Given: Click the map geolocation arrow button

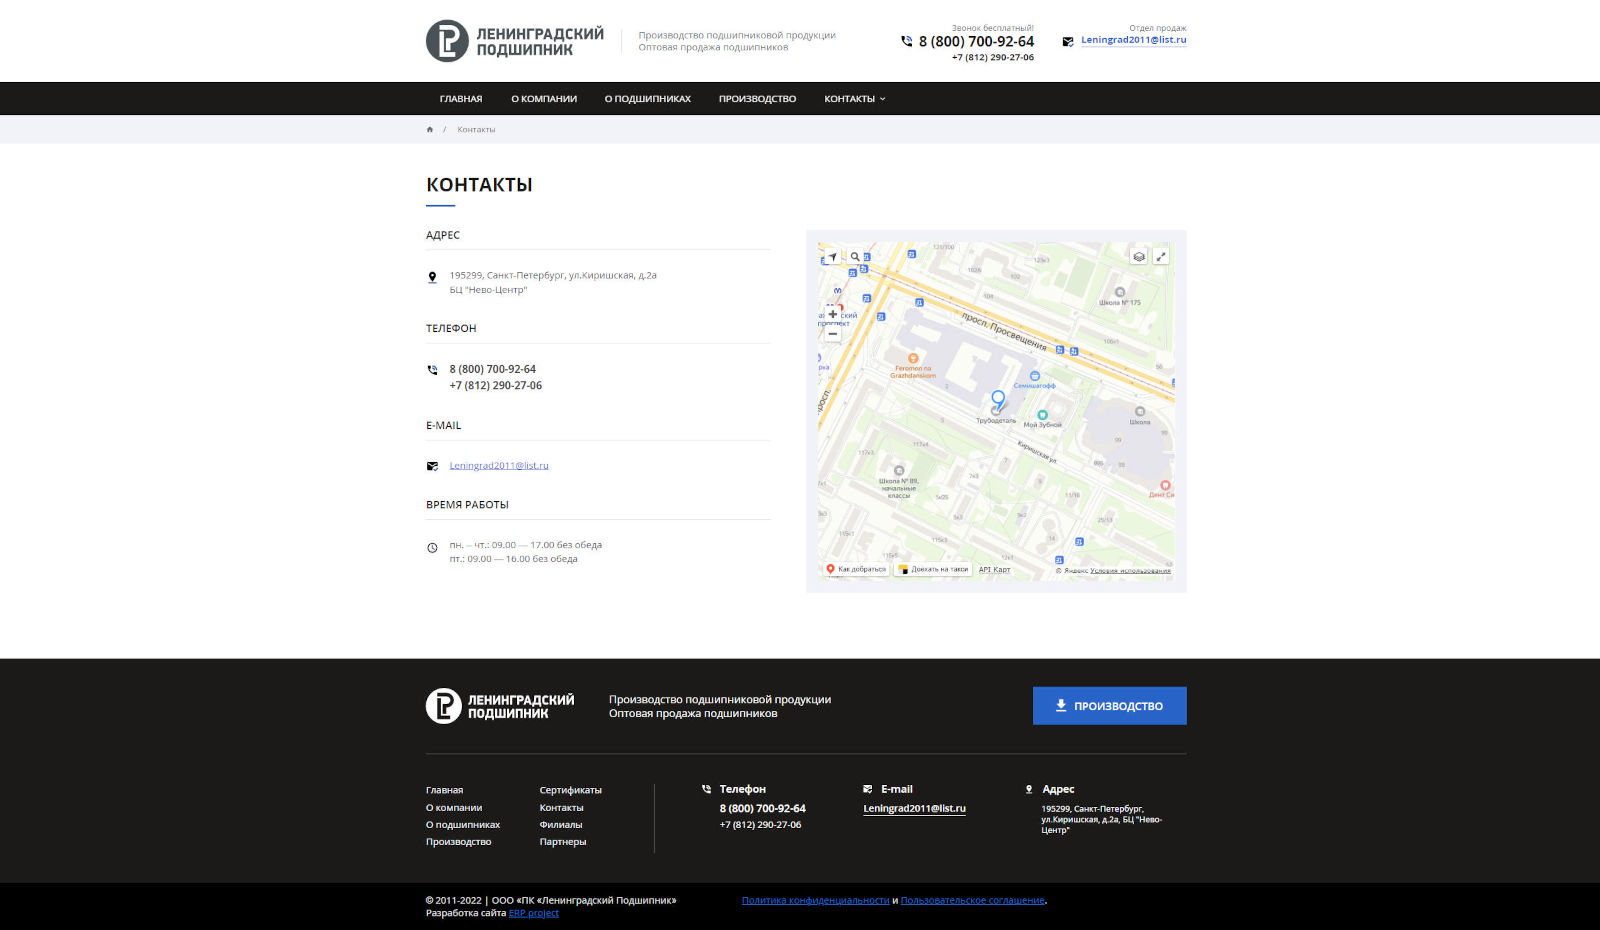Looking at the screenshot, I should 831,257.
